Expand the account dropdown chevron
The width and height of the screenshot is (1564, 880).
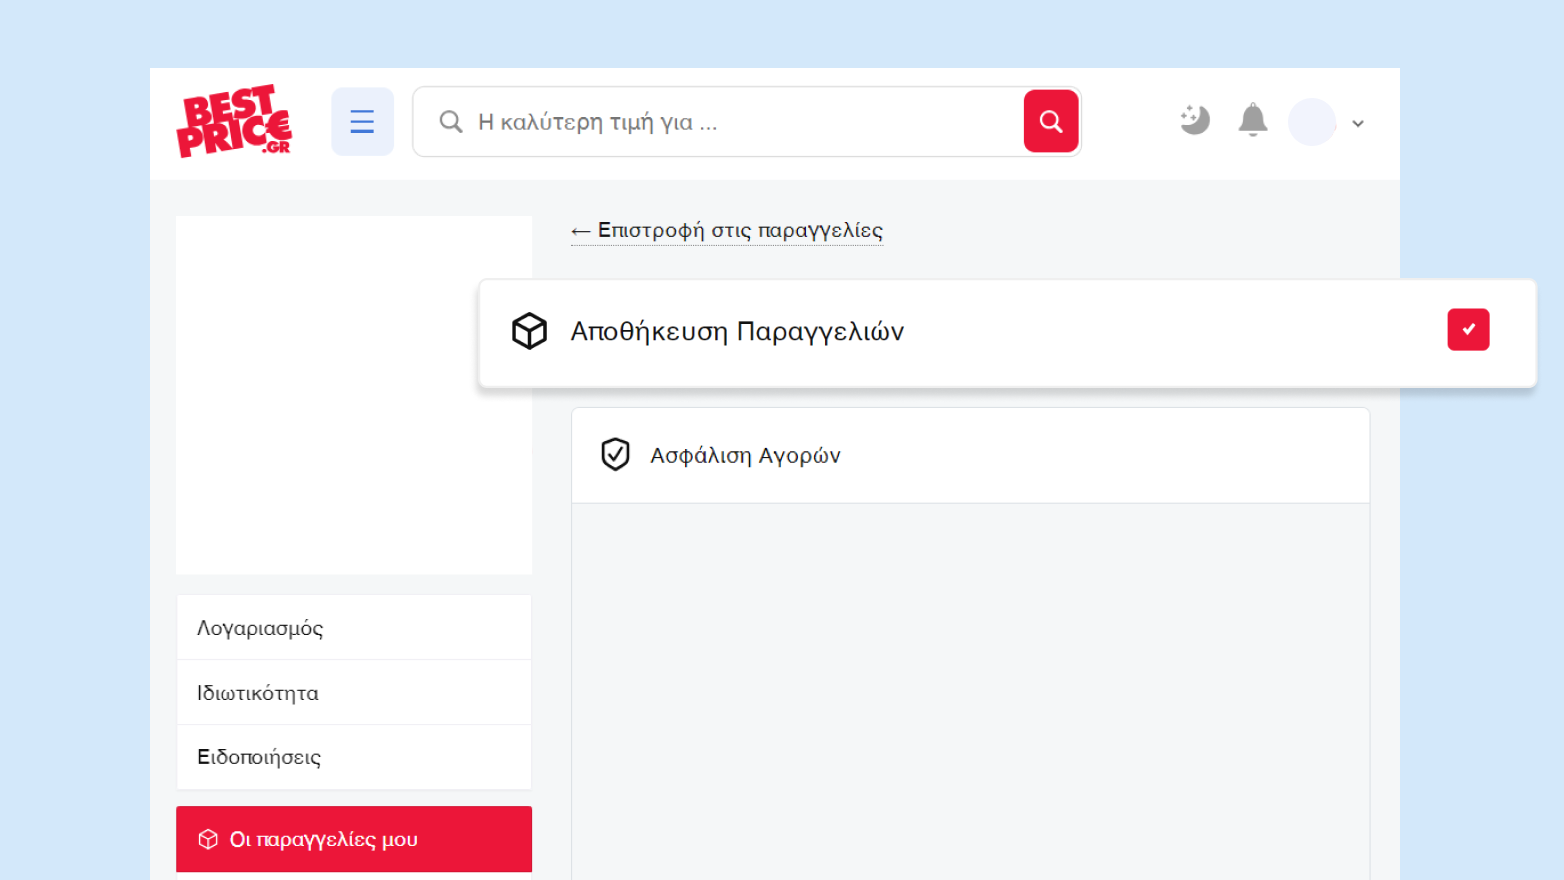pyautogui.click(x=1358, y=124)
